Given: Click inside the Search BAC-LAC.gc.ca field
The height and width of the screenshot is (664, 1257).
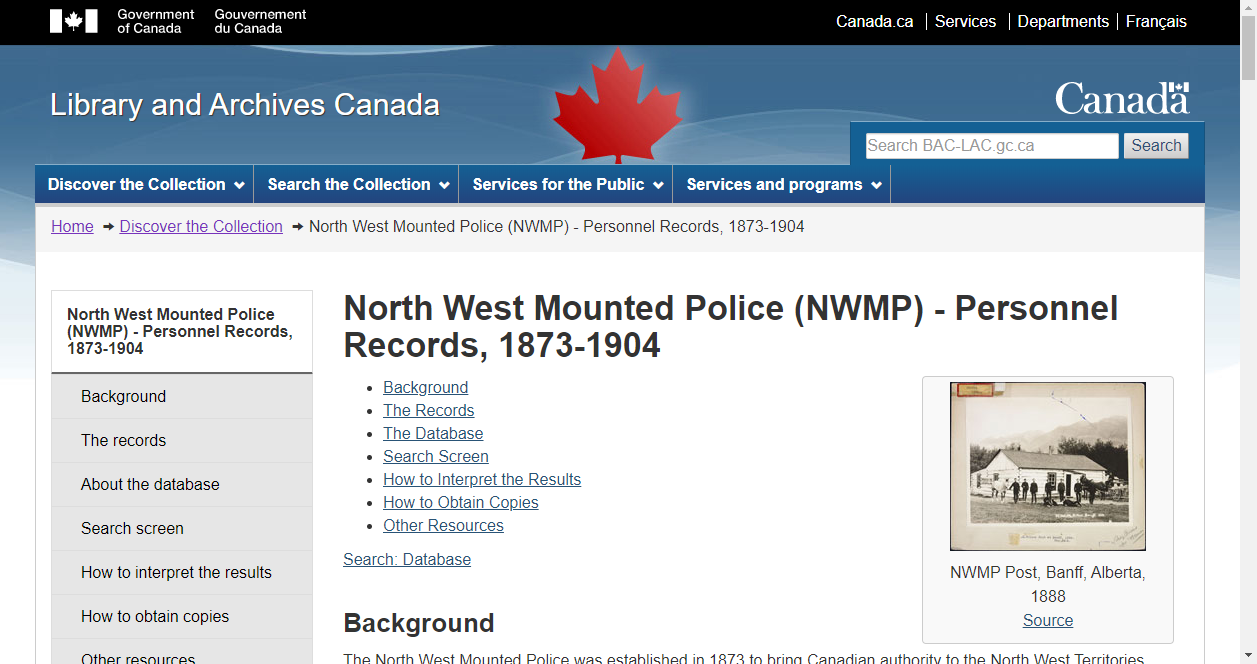Looking at the screenshot, I should click(x=991, y=146).
